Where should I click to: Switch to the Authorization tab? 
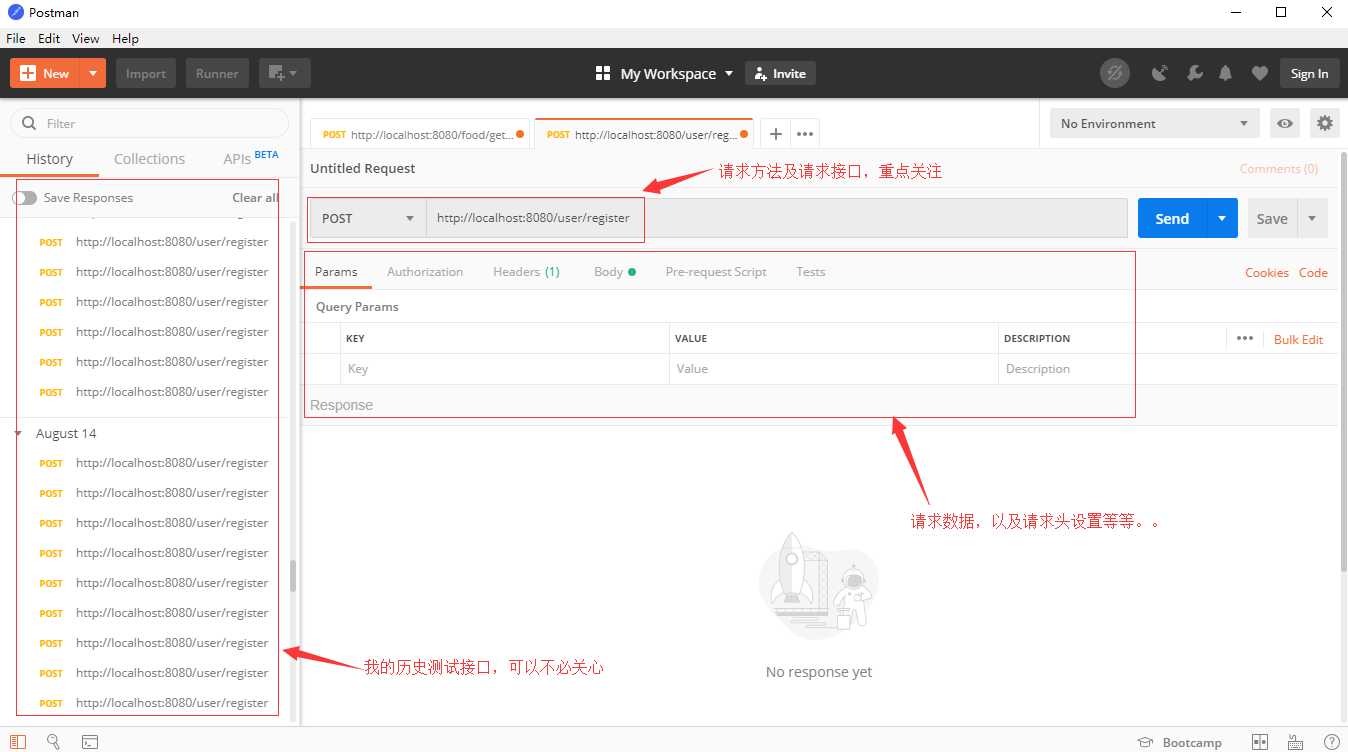[x=425, y=271]
